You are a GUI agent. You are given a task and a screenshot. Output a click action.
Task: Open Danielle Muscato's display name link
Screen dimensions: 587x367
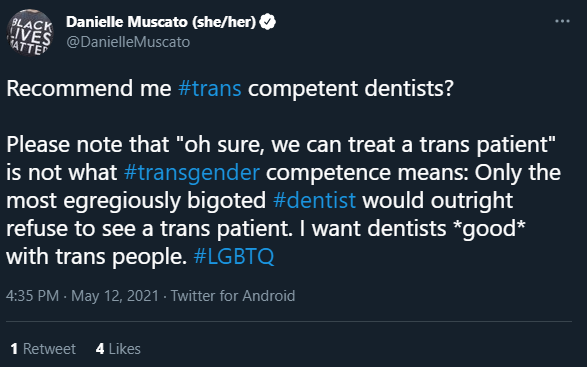pyautogui.click(x=161, y=22)
